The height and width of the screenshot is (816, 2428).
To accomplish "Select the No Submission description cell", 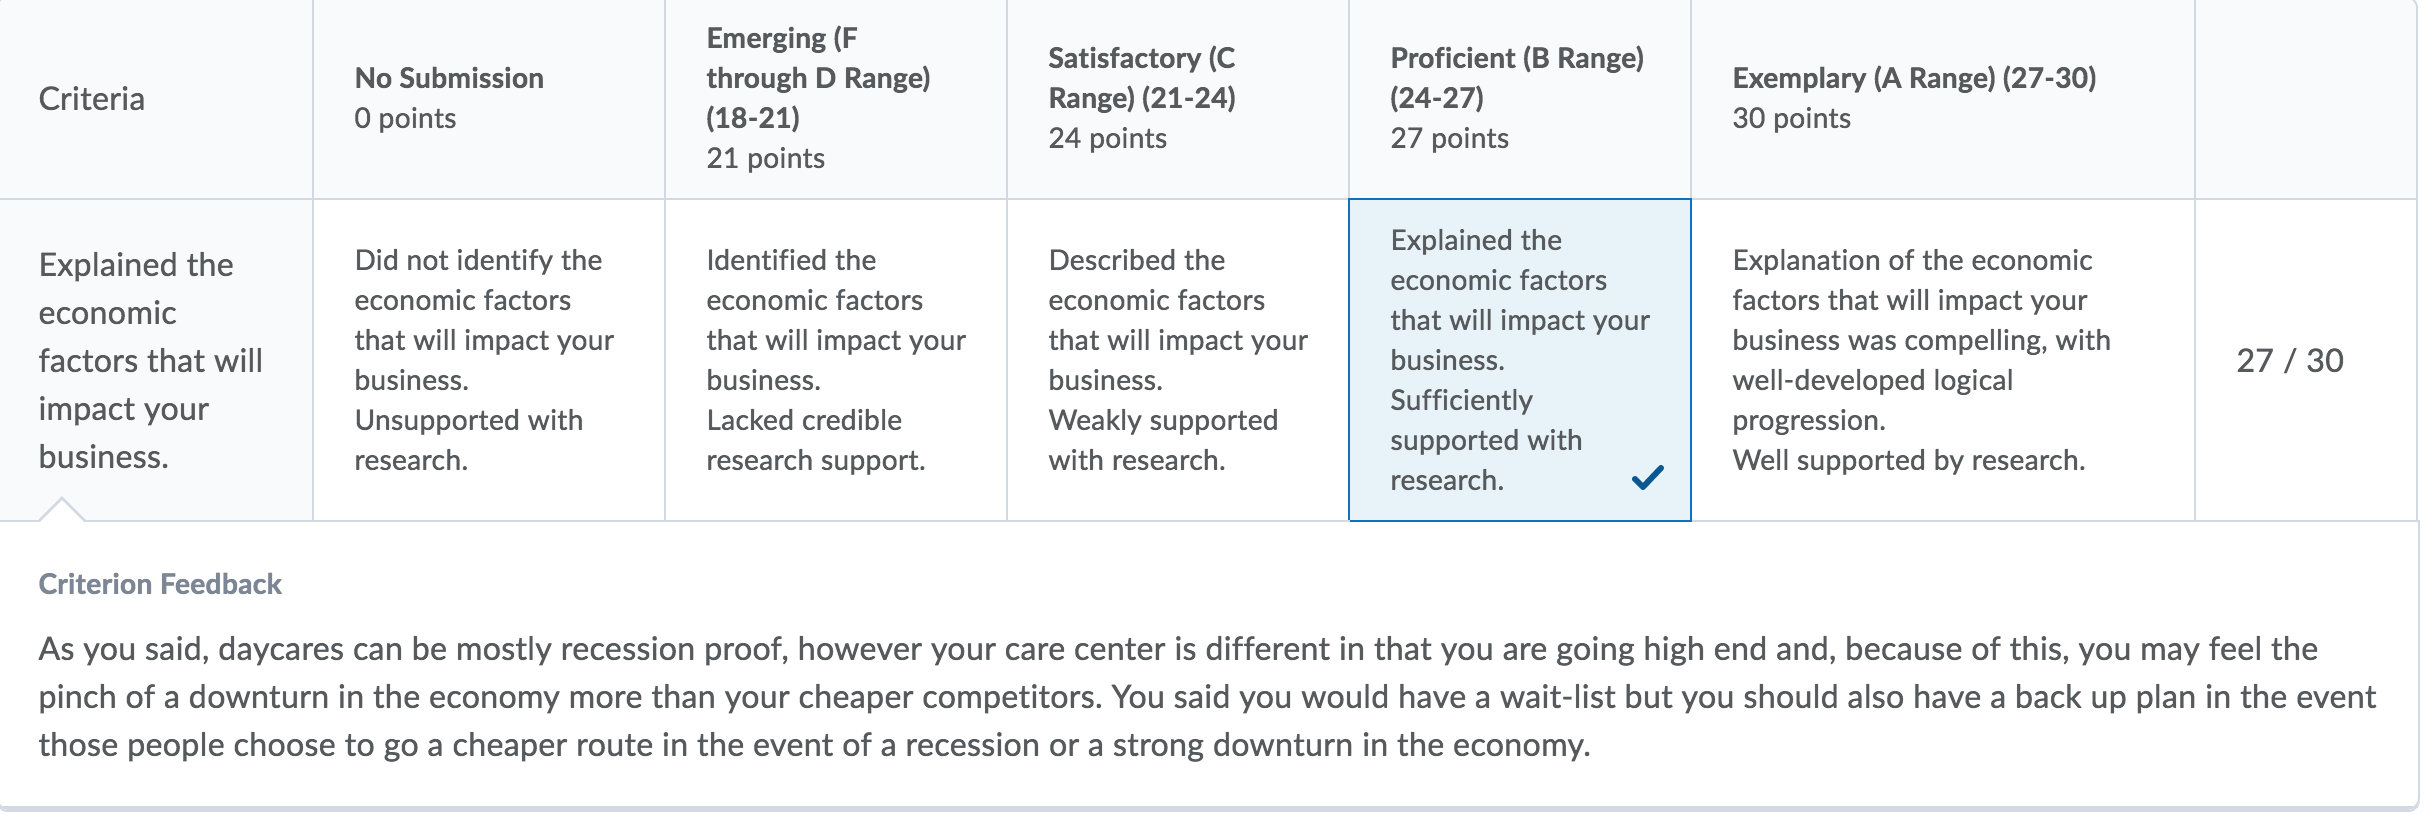I will [488, 360].
